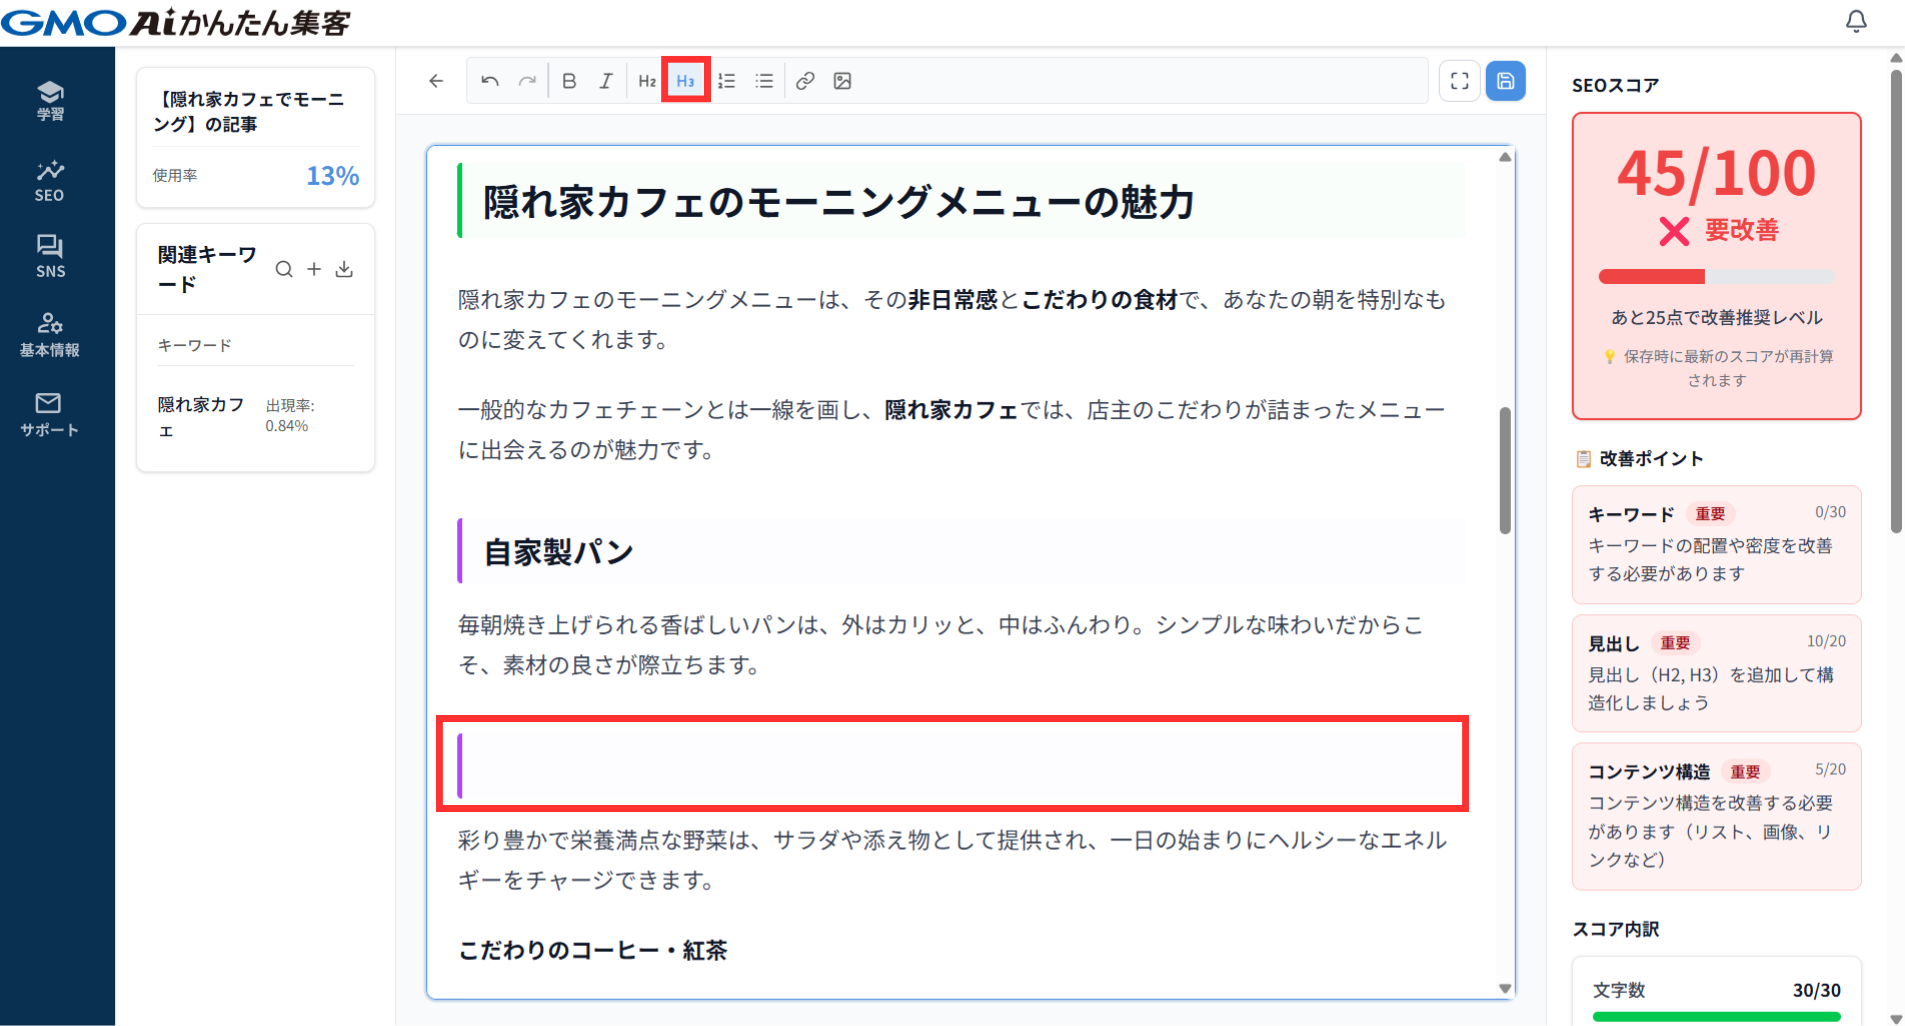Search related keywords with magnifier icon
Viewport: 1905px width, 1026px height.
(x=284, y=269)
